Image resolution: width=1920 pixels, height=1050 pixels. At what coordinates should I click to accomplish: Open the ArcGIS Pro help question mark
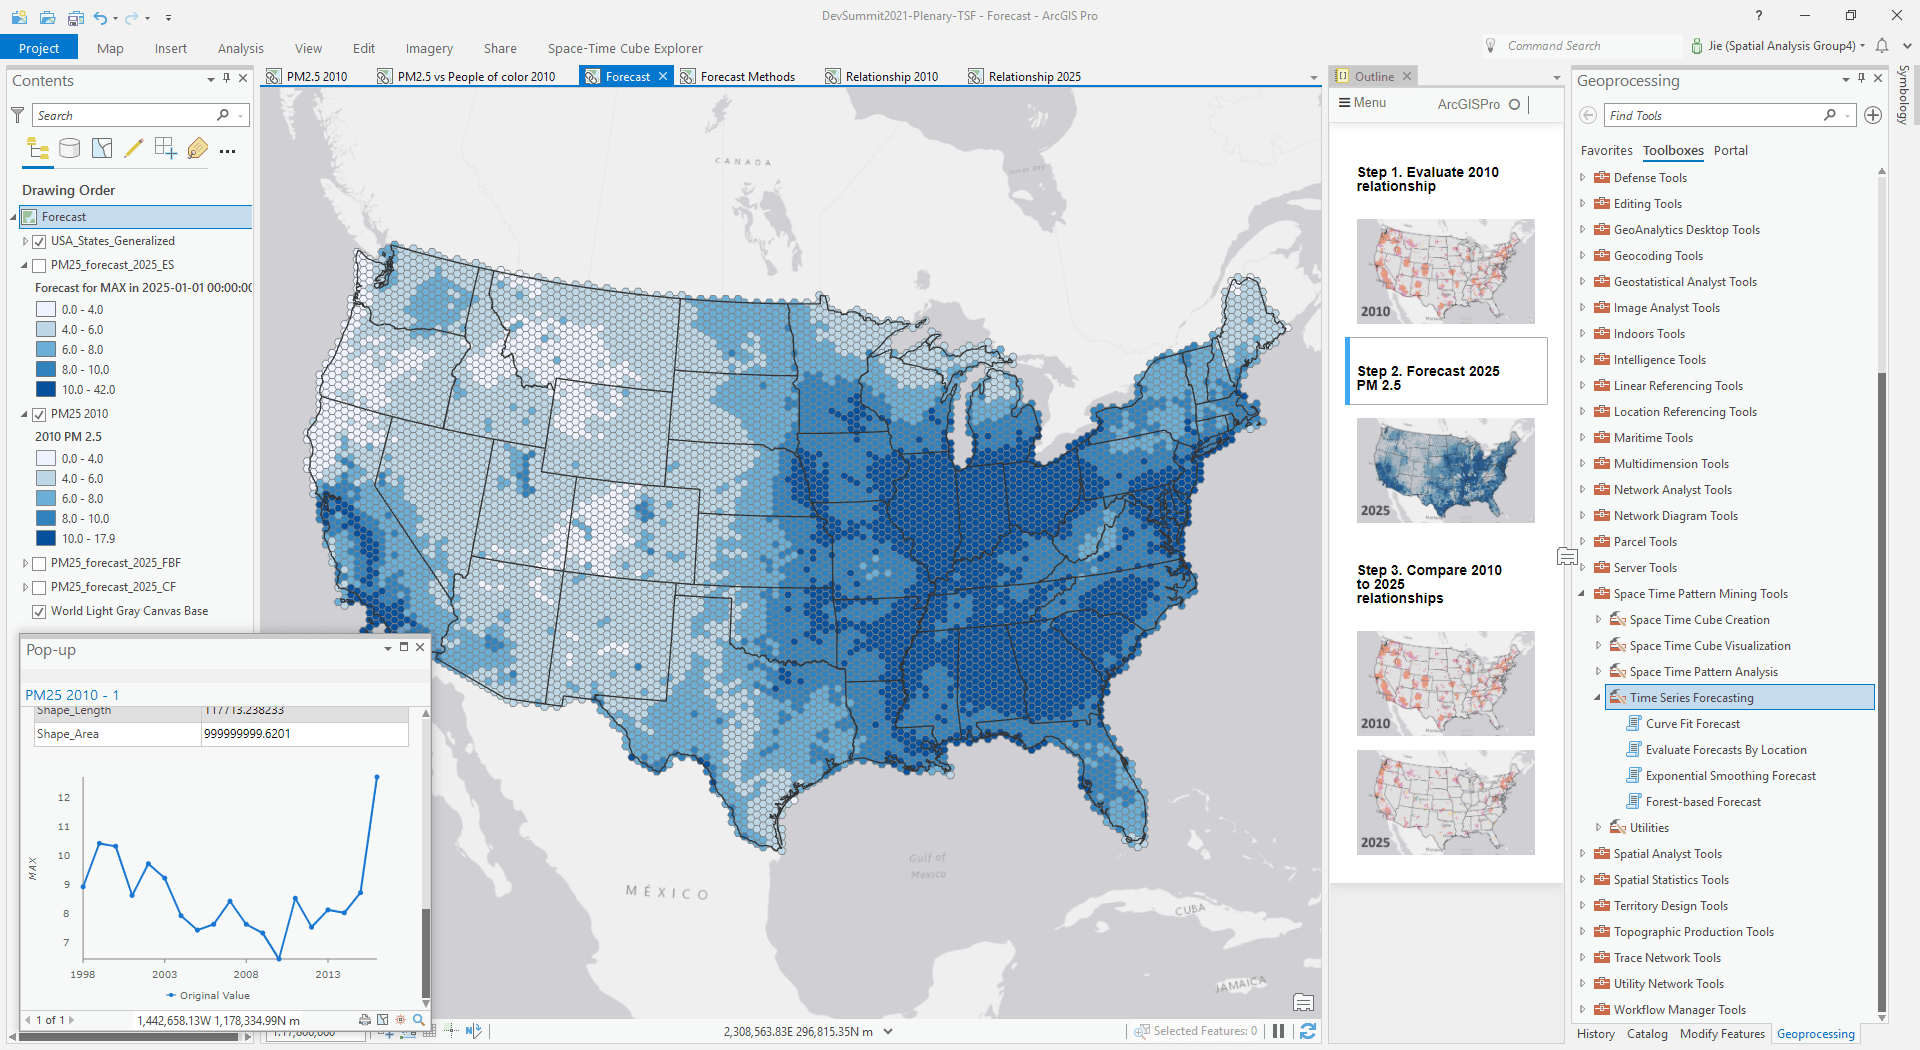click(1759, 15)
